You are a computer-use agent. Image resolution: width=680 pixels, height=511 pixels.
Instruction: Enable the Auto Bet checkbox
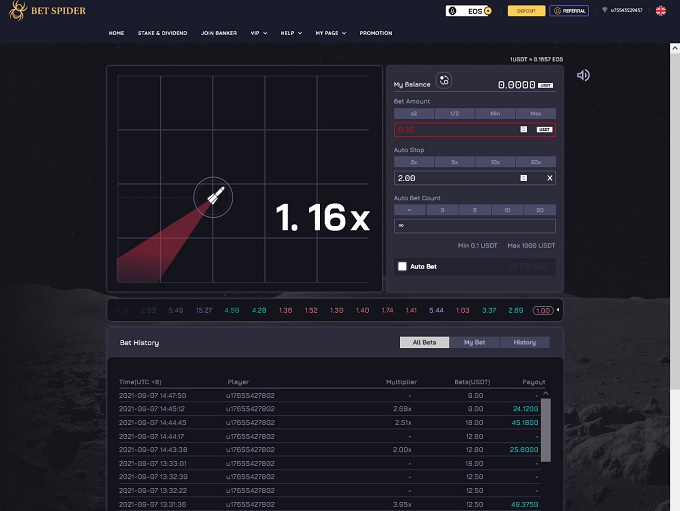click(x=402, y=267)
